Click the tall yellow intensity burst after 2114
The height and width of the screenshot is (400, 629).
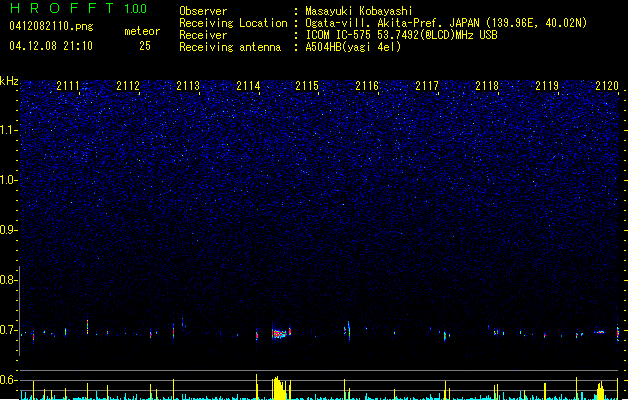(280, 388)
